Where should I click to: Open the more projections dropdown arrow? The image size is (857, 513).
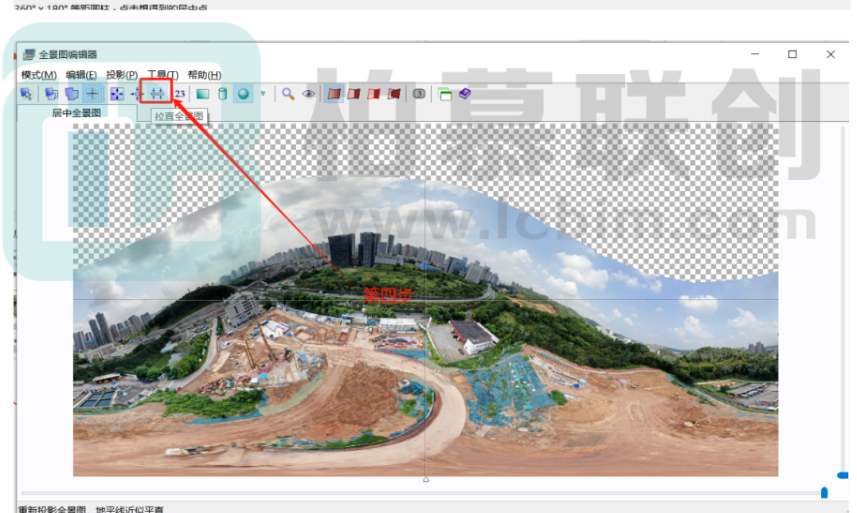(x=263, y=93)
